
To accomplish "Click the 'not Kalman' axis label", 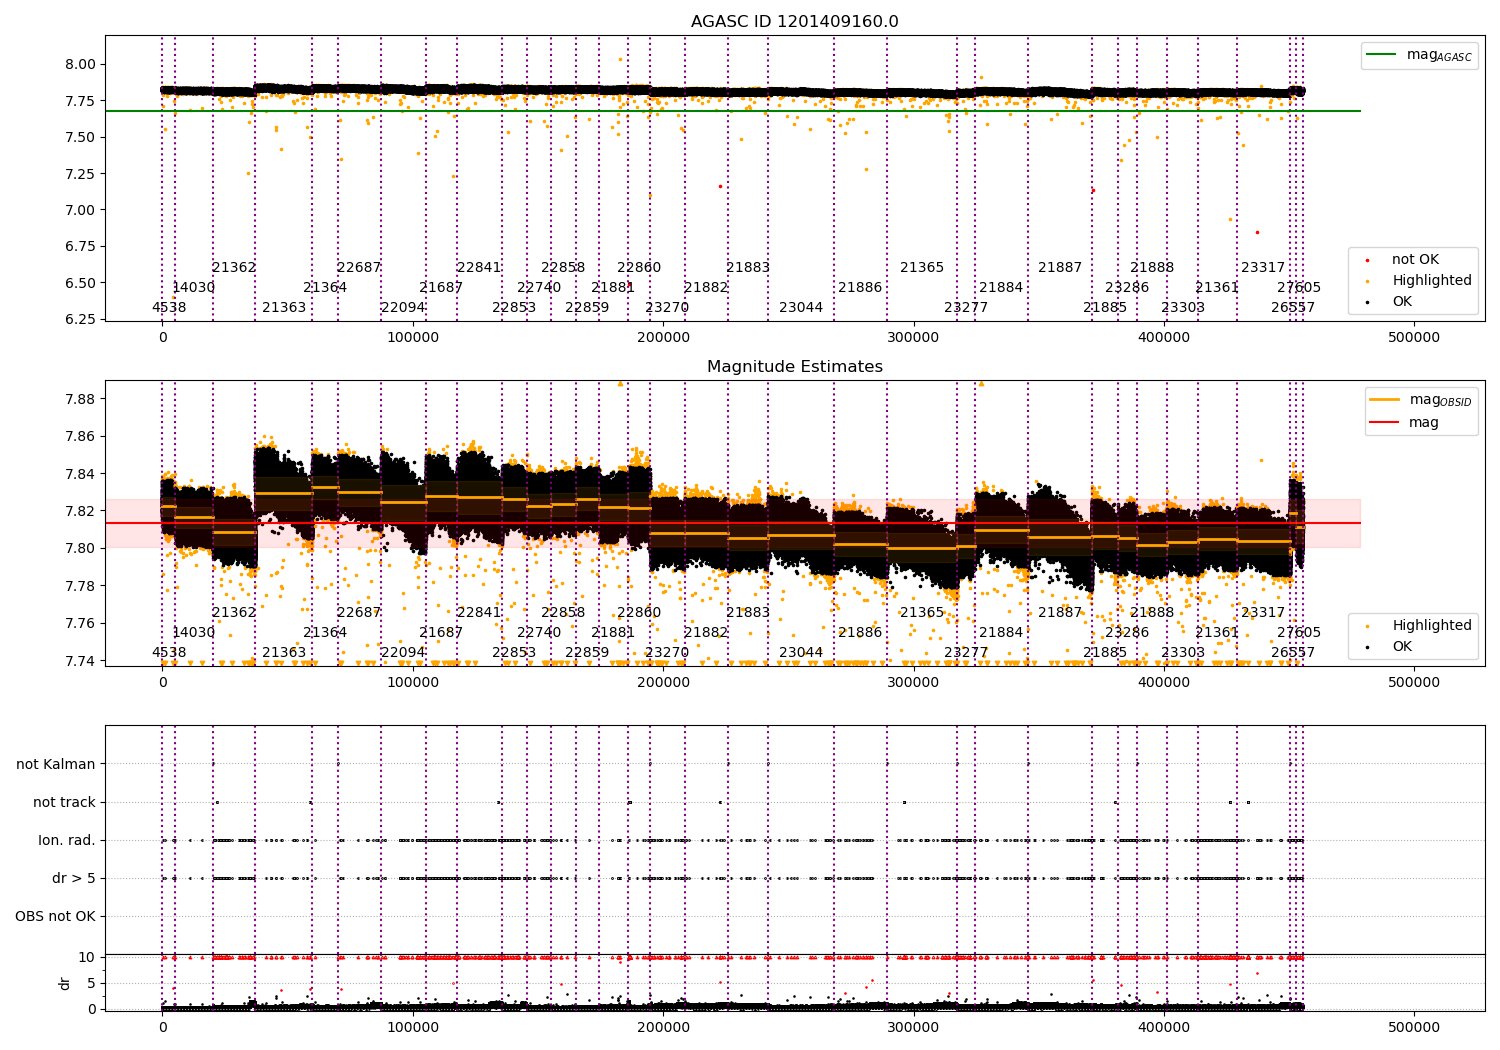I will click(x=56, y=764).
